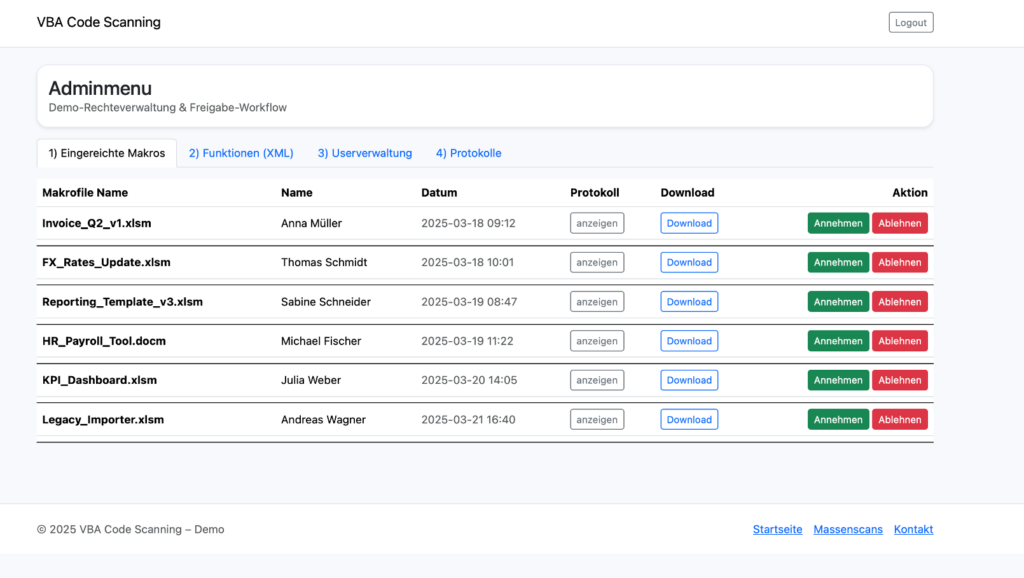The width and height of the screenshot is (1024, 578).
Task: Download KPI_Dashboard.xlsm
Action: (689, 380)
